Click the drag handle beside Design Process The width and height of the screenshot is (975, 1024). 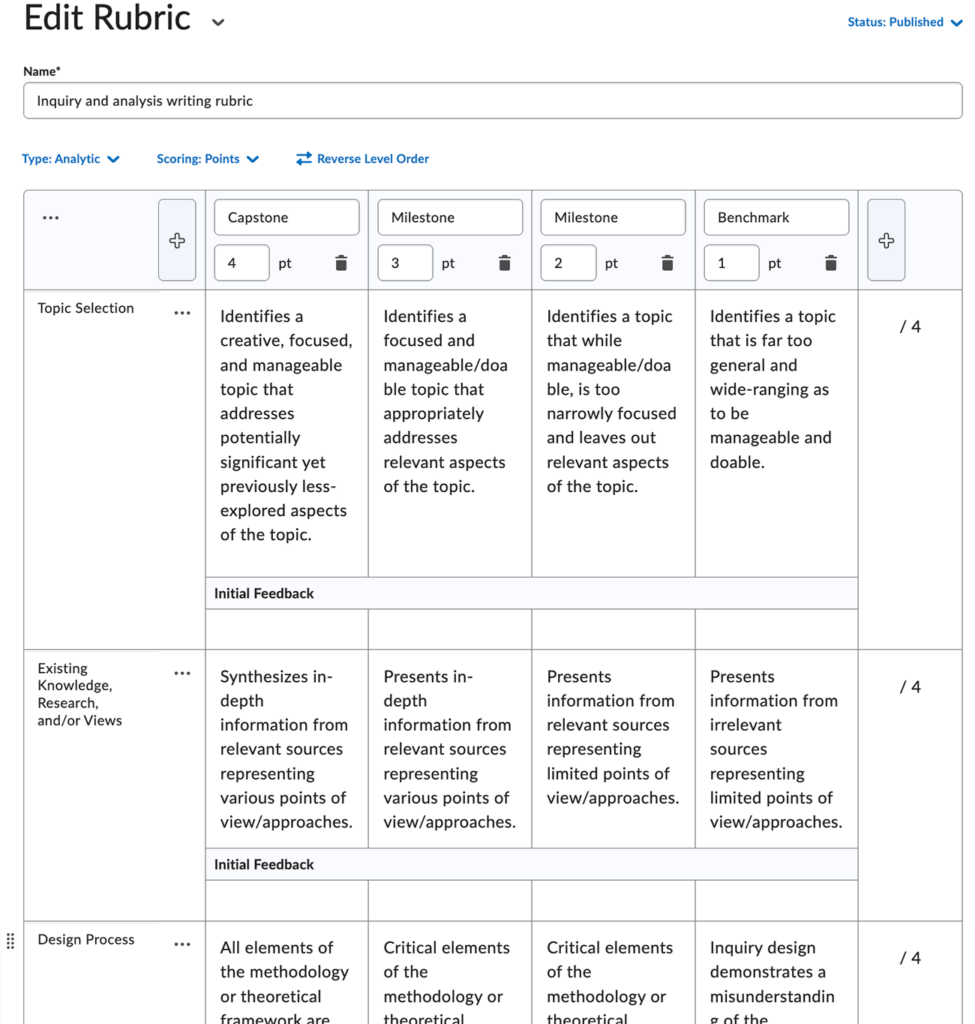[x=10, y=941]
